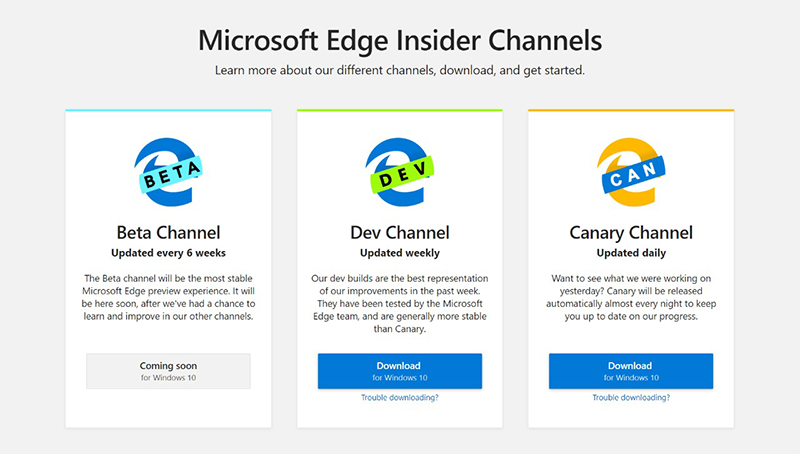The width and height of the screenshot is (800, 454).
Task: Select the 'Beta Channel' heading
Action: click(168, 233)
